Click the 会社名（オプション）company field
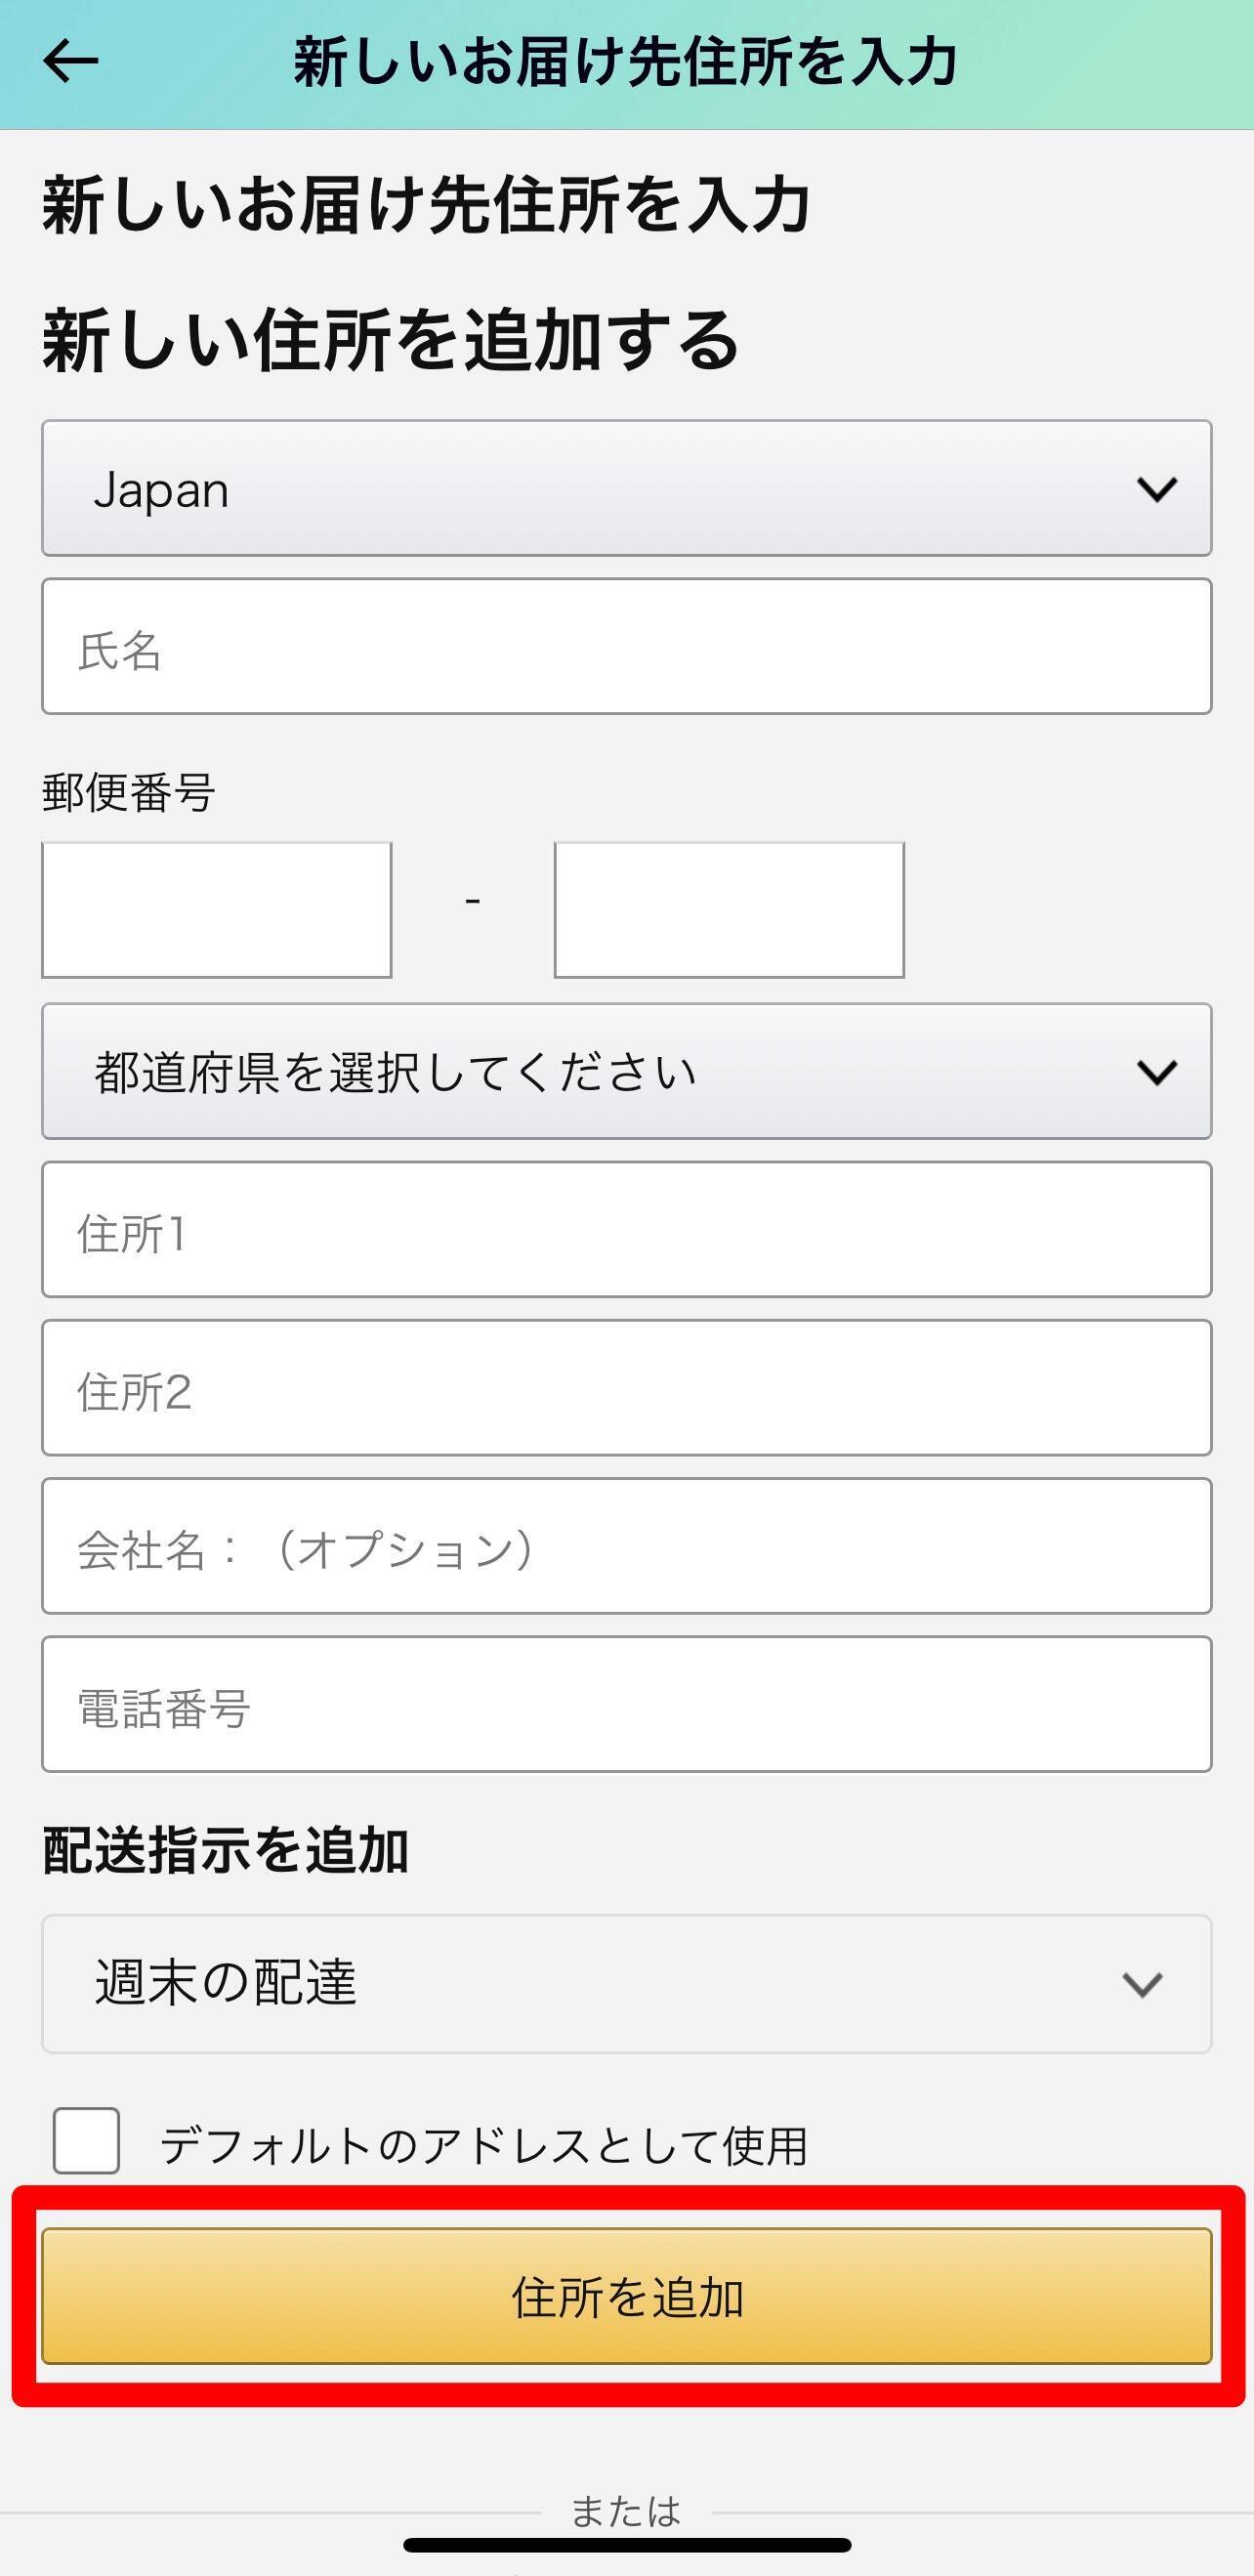 [626, 1546]
